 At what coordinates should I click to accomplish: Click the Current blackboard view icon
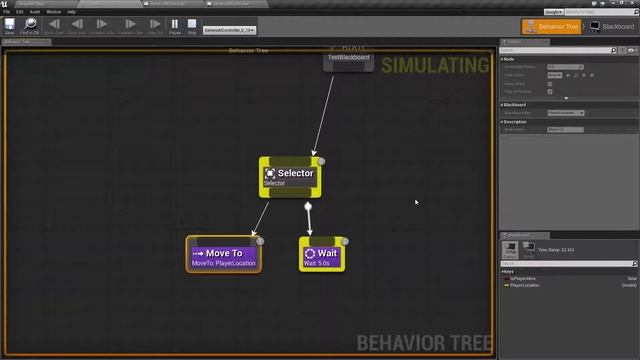click(510, 250)
